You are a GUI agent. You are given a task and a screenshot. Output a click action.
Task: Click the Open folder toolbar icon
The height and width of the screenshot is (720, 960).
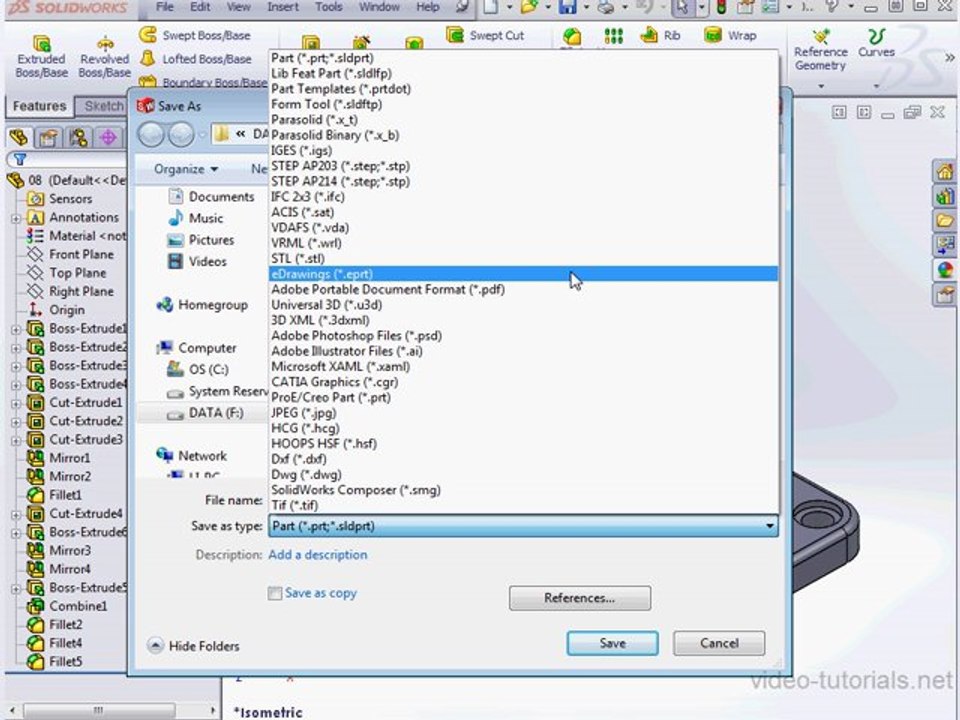pyautogui.click(x=529, y=7)
